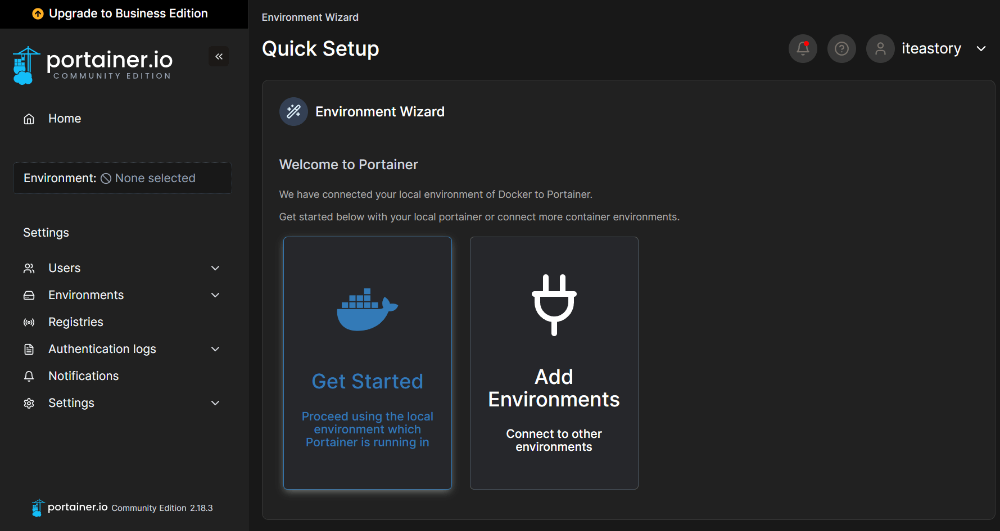This screenshot has width=1000, height=531.
Task: Click the Environment Wizard wand icon
Action: [293, 112]
